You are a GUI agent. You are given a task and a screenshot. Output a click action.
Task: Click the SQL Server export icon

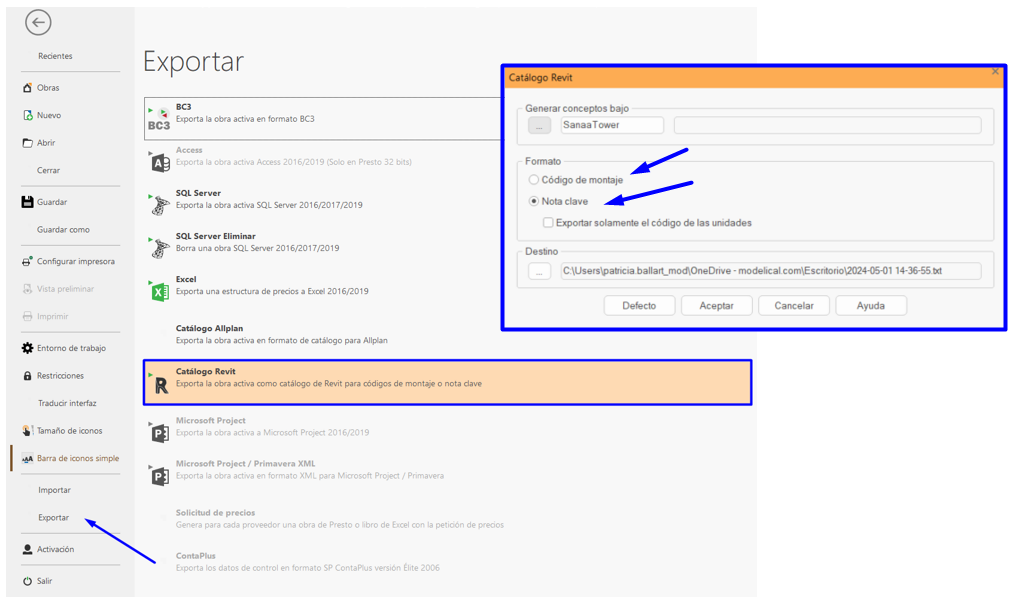(160, 205)
